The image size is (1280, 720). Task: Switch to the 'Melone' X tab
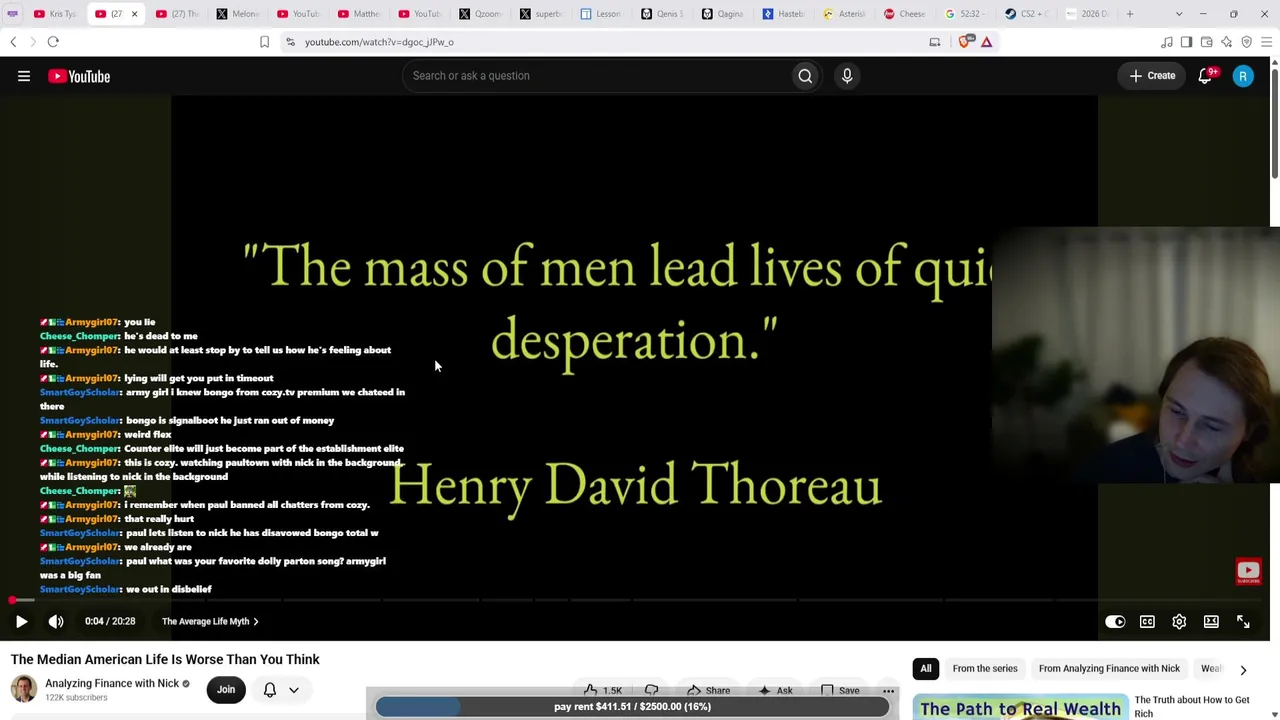point(237,14)
